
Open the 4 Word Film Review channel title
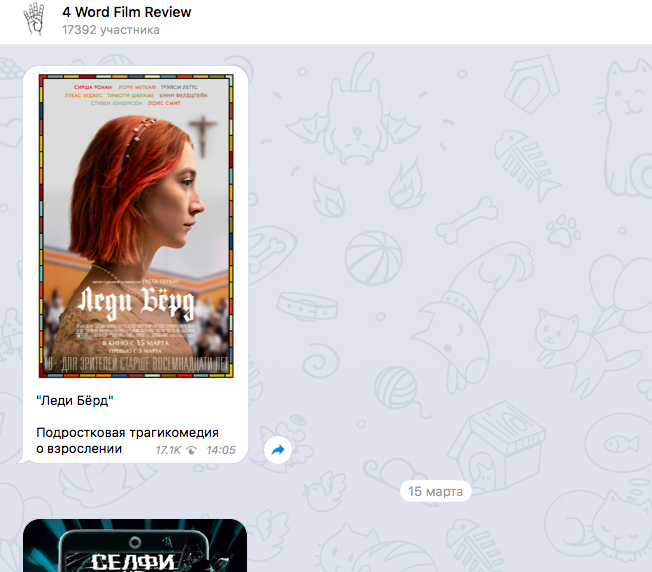(x=127, y=12)
